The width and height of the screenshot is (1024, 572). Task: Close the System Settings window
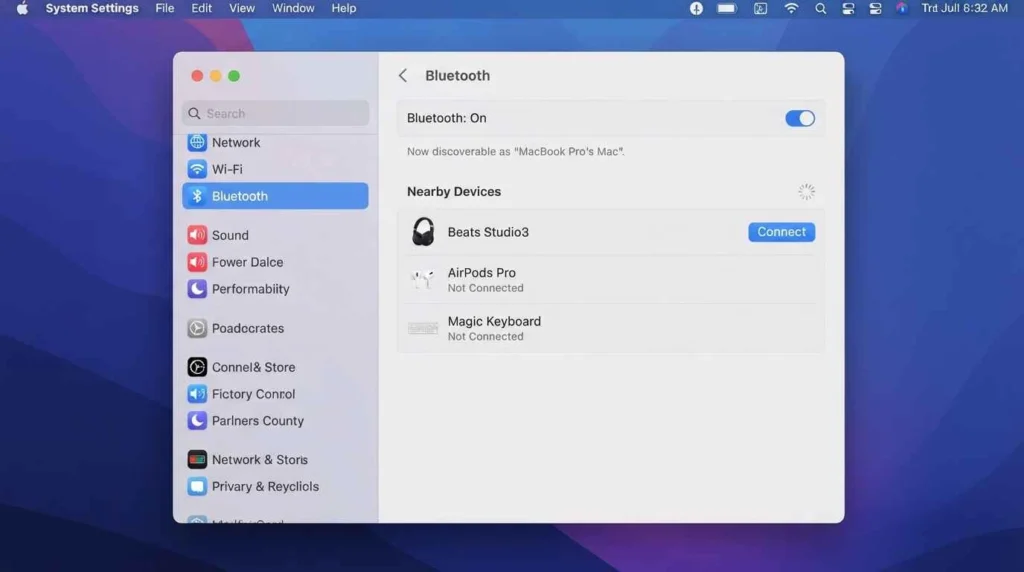click(x=197, y=76)
